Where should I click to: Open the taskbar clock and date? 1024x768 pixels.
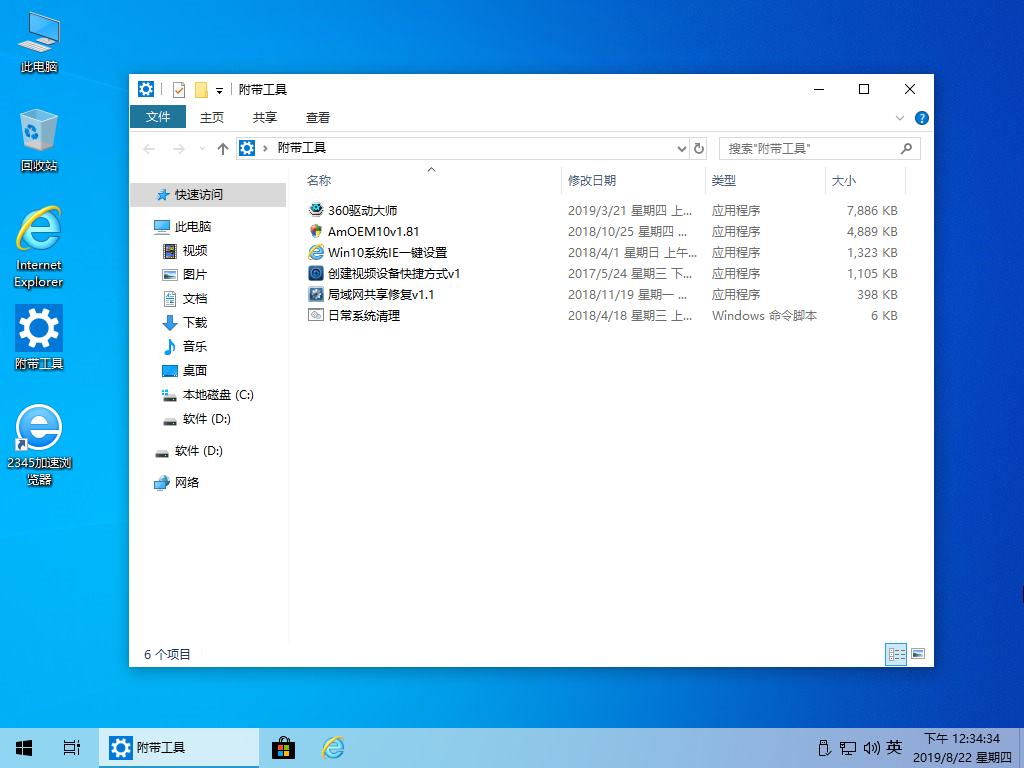(962, 748)
